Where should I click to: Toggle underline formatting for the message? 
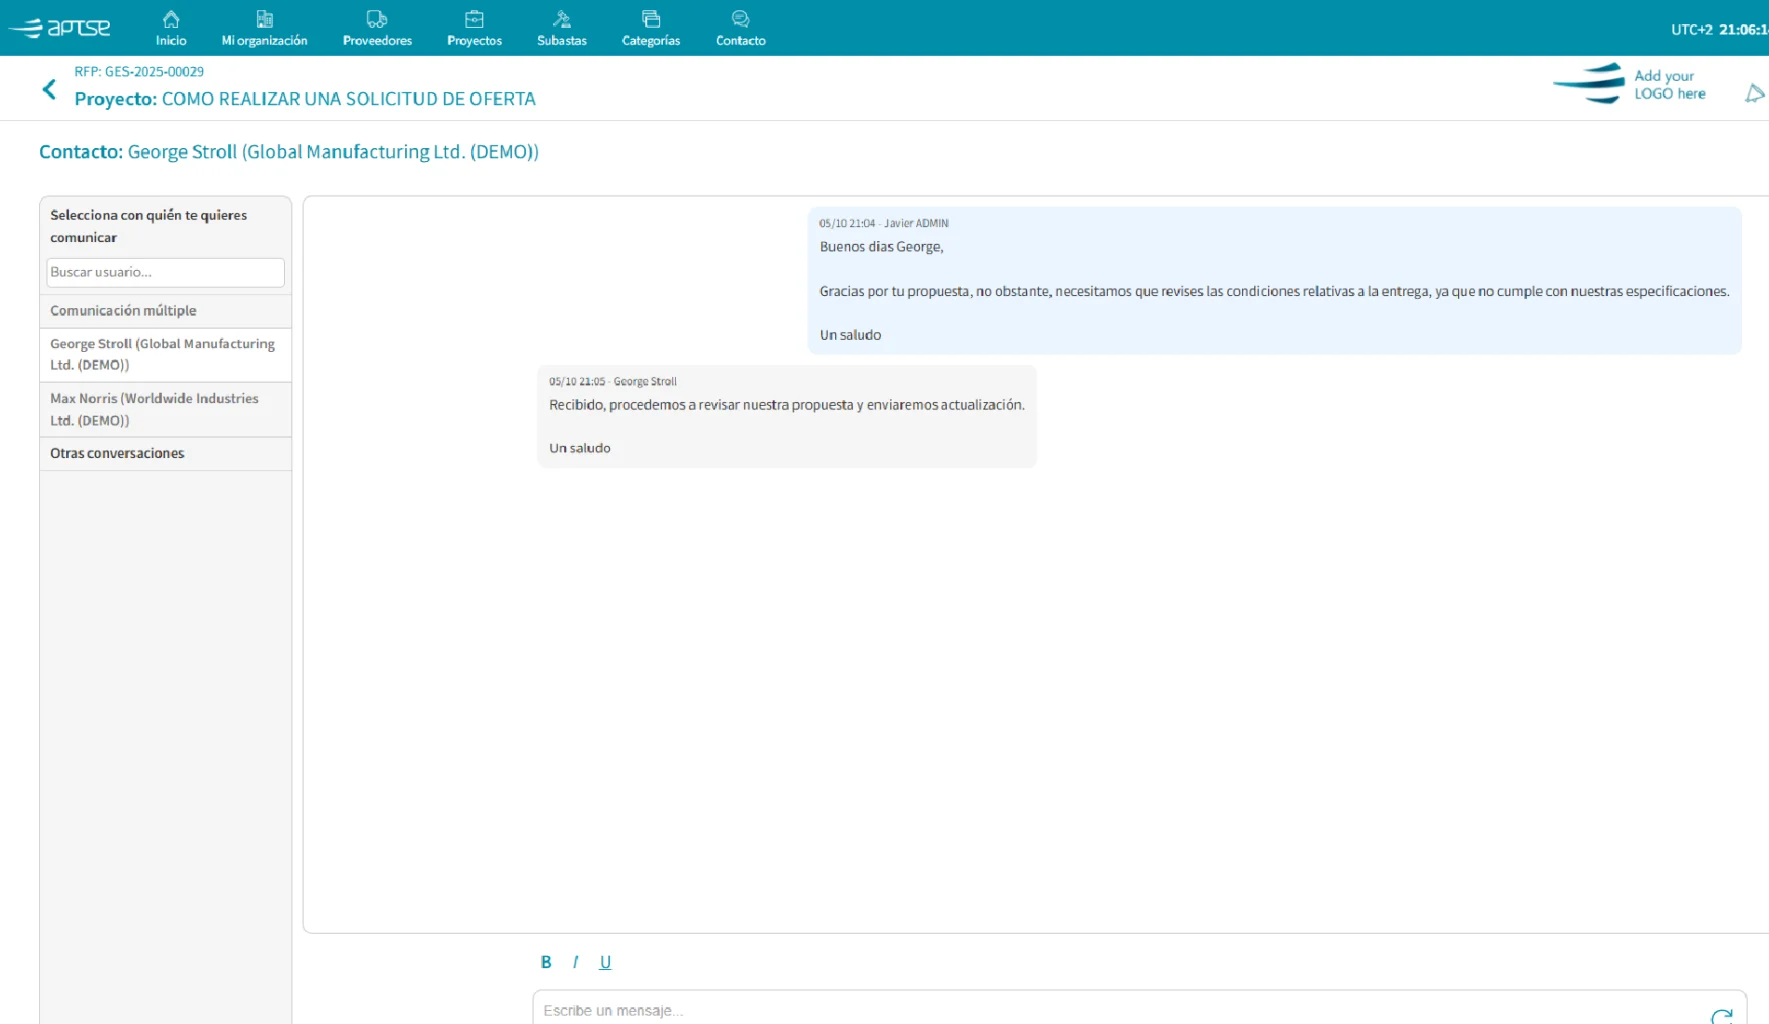coord(605,961)
